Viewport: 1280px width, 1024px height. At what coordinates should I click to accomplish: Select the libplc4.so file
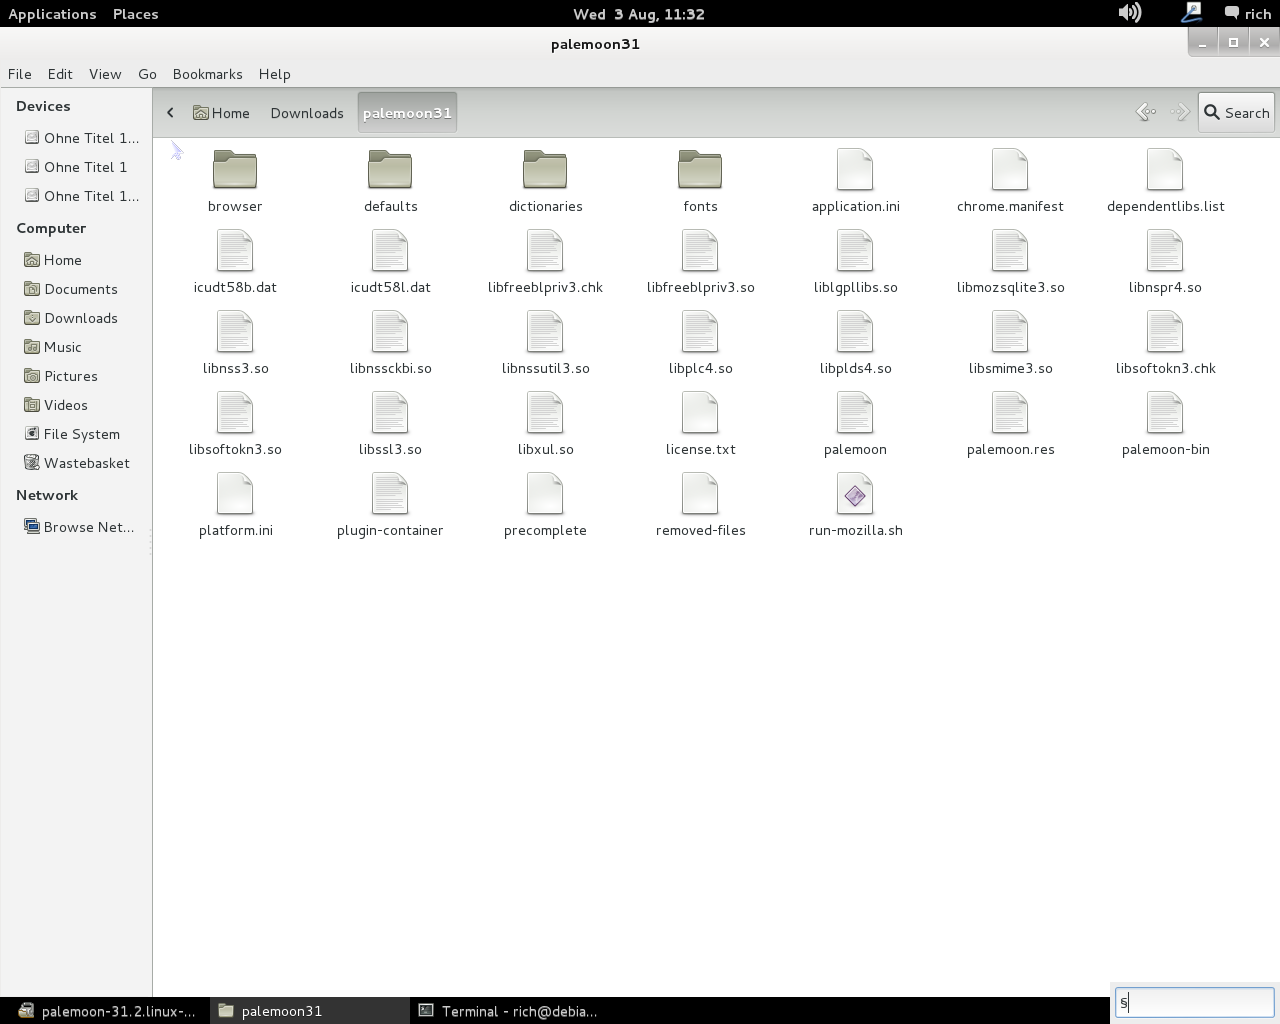(700, 343)
